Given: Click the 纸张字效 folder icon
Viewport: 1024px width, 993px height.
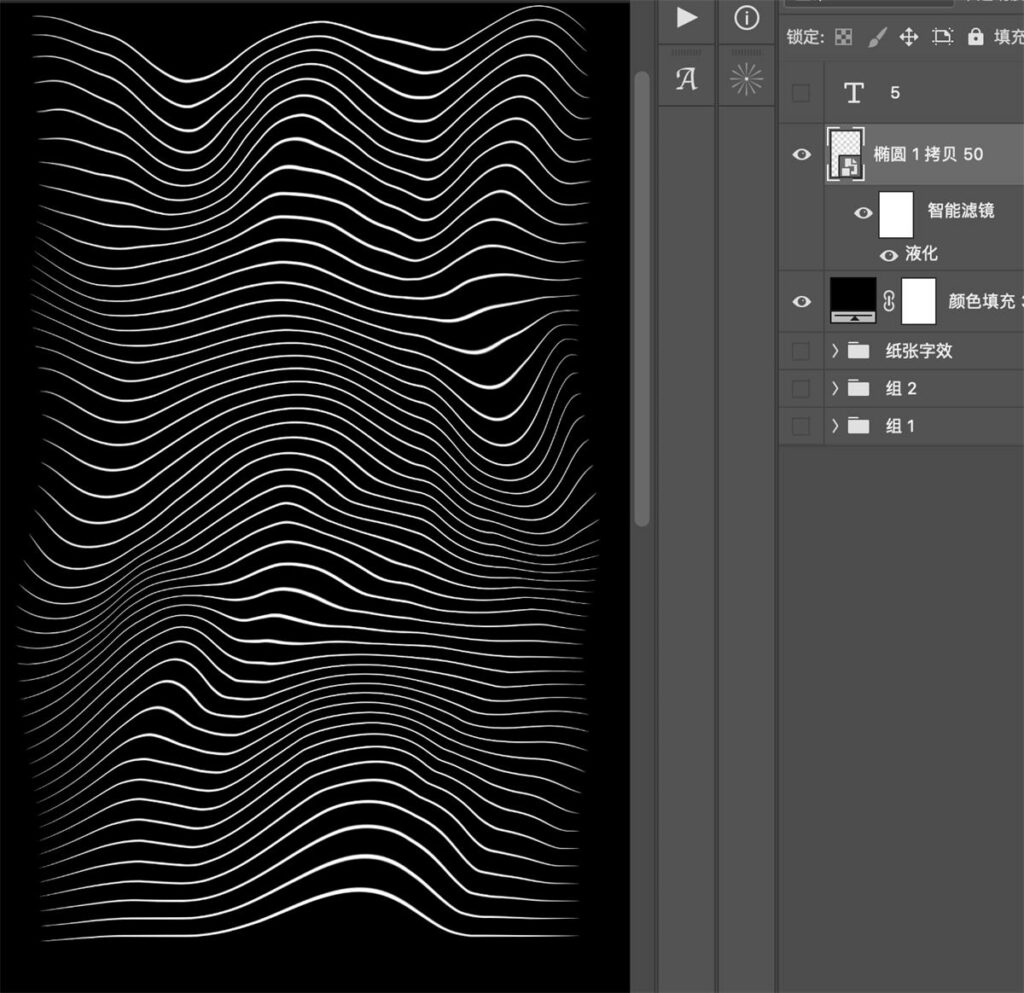Looking at the screenshot, I should [858, 351].
